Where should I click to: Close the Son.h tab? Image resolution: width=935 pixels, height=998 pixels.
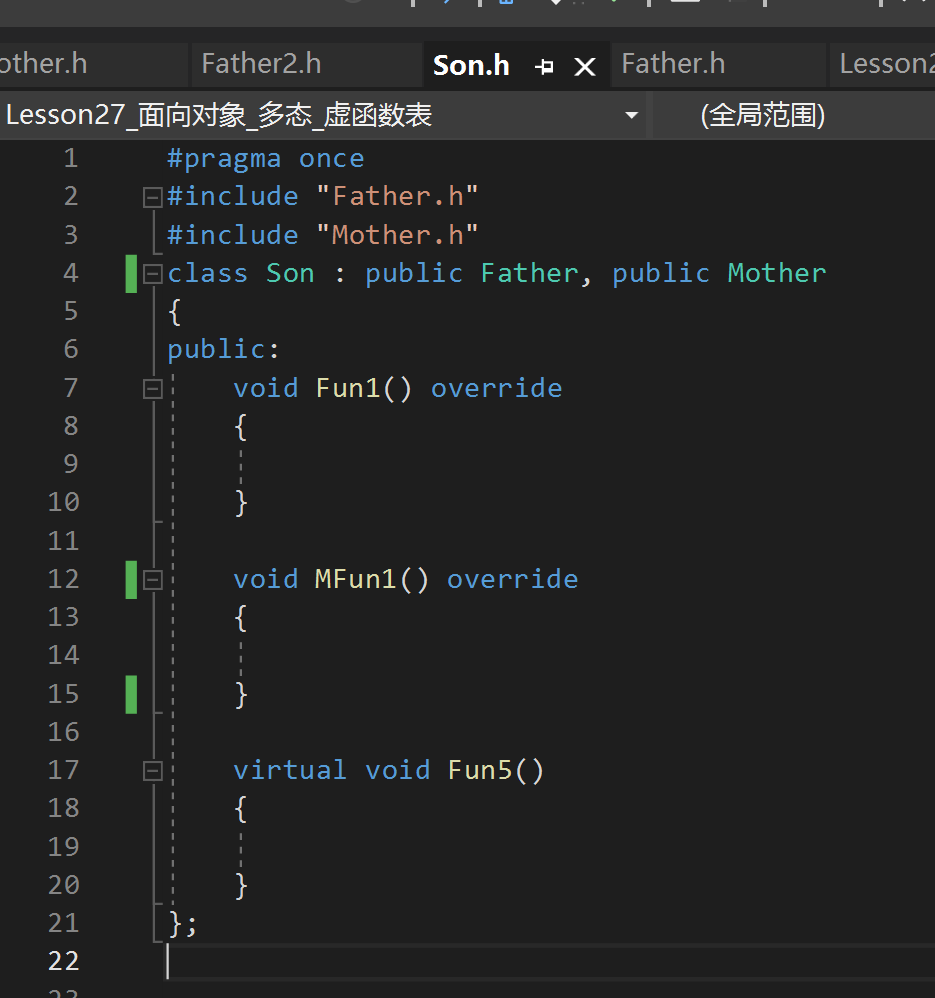point(584,66)
